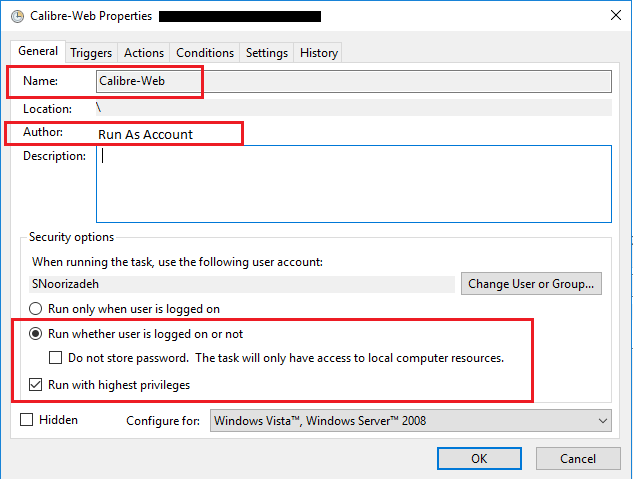The image size is (635, 481).
Task: Close the Calibre-Web Properties dialog
Action: 610,16
